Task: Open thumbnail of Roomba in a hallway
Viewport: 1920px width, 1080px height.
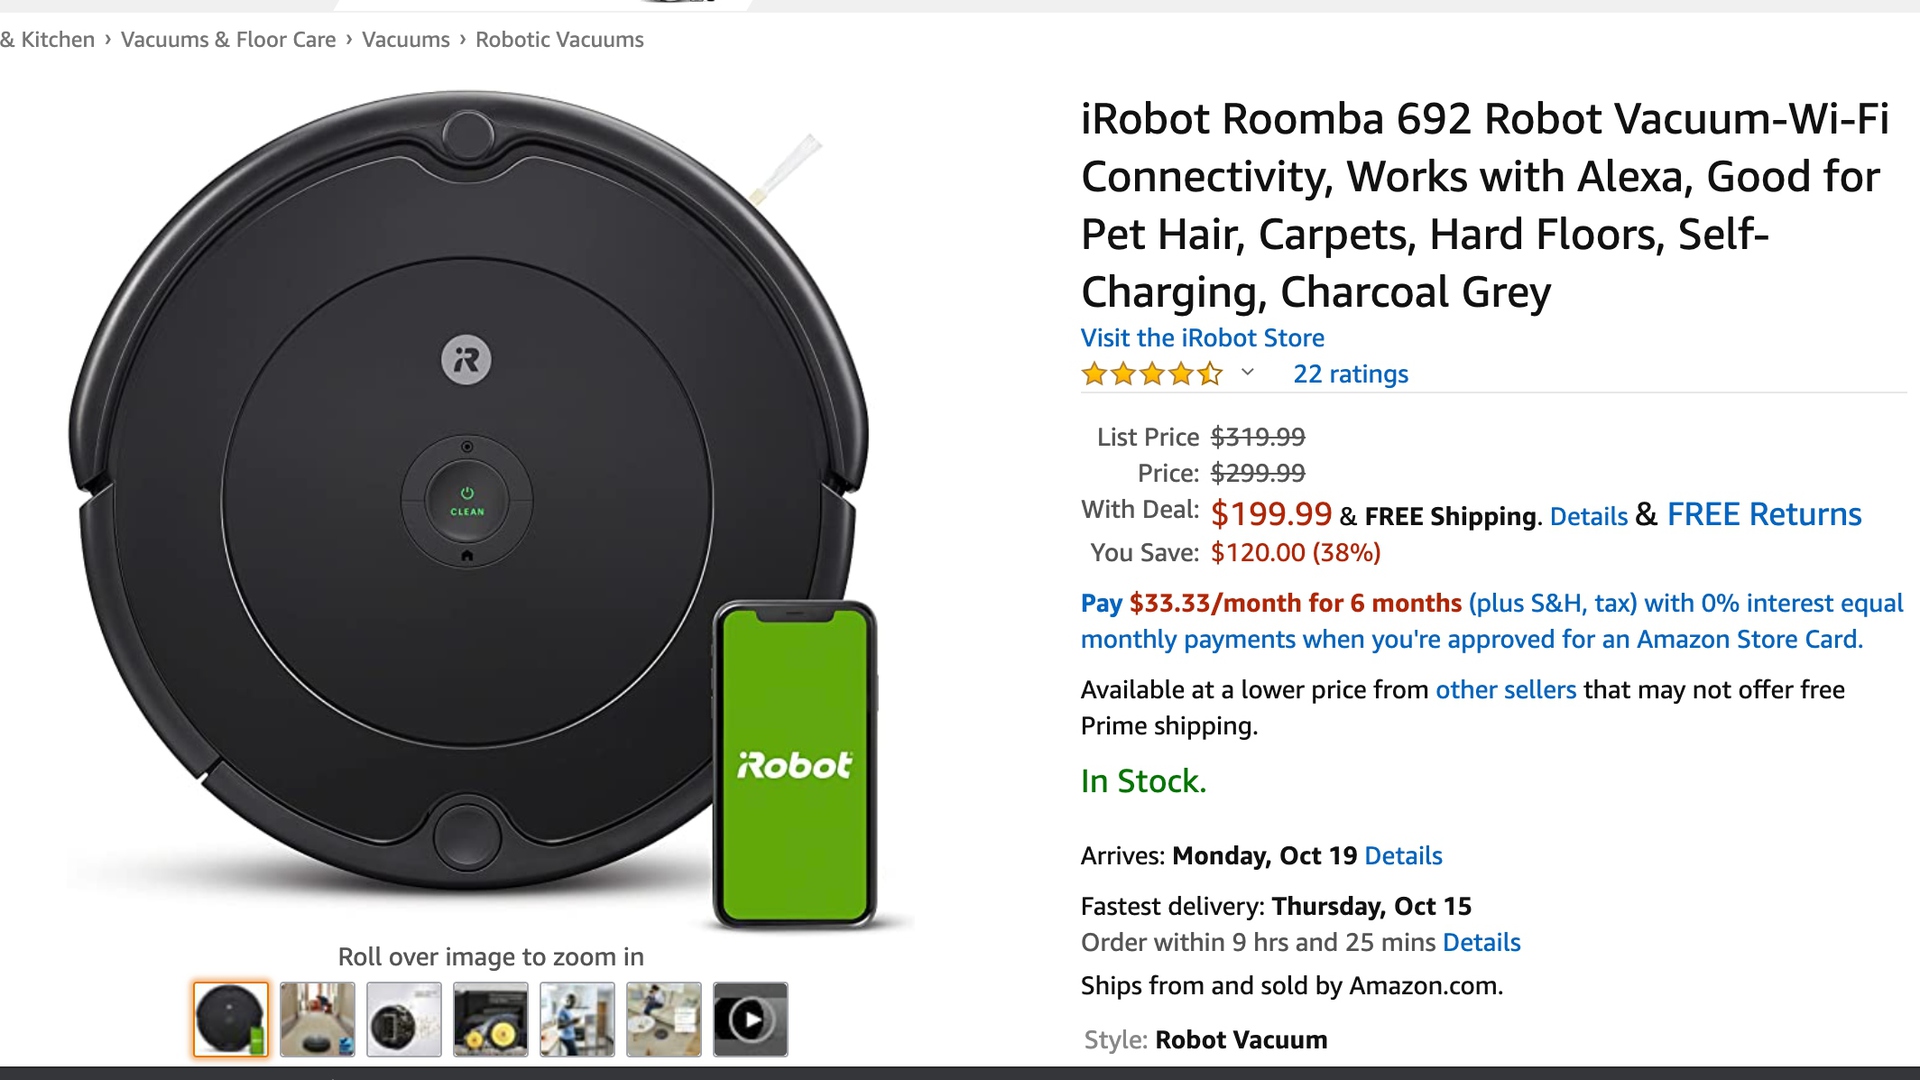Action: [317, 1019]
